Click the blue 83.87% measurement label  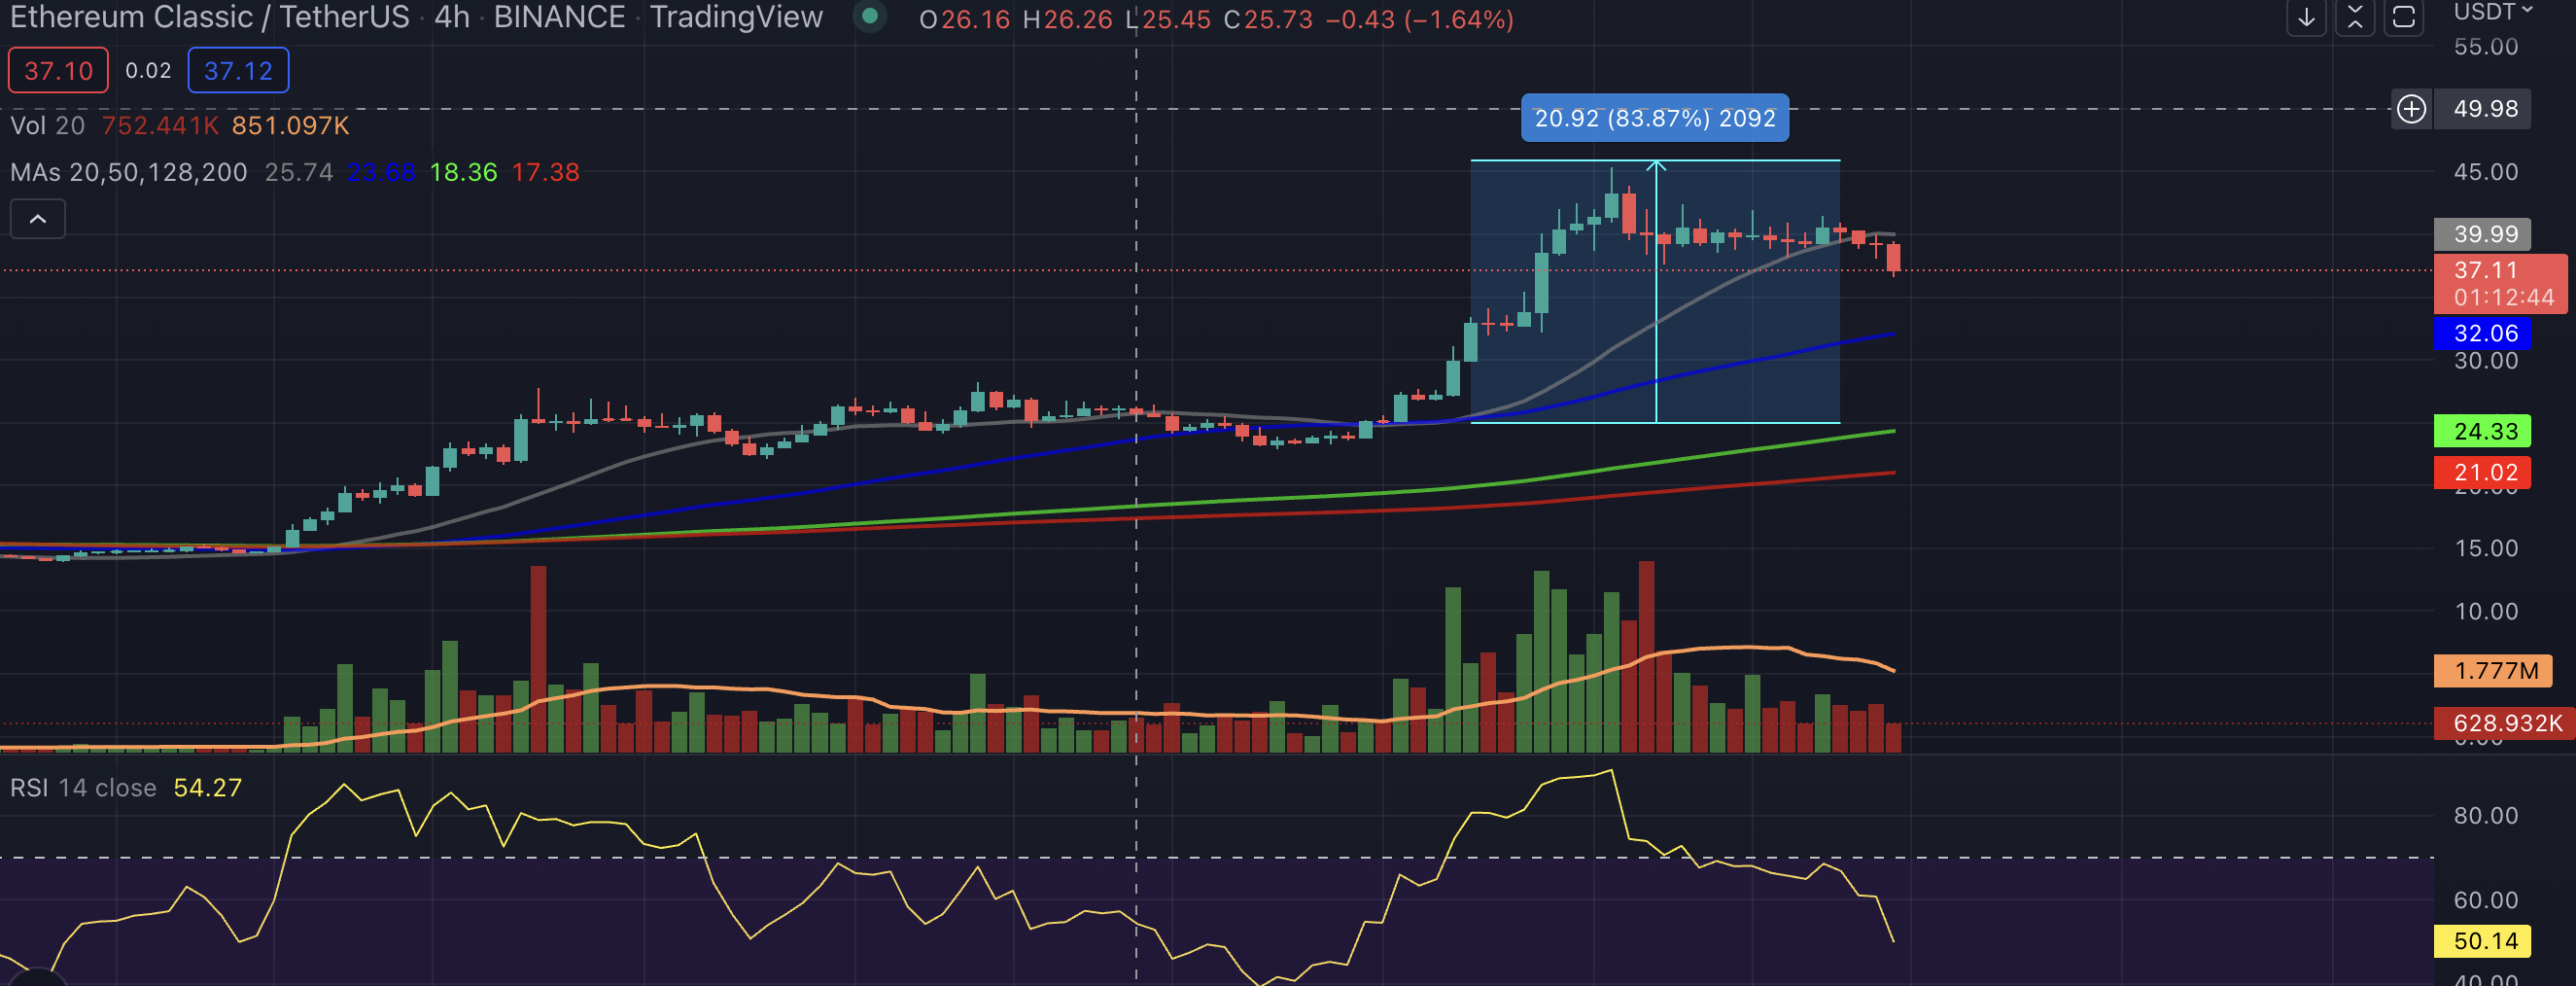click(1655, 118)
